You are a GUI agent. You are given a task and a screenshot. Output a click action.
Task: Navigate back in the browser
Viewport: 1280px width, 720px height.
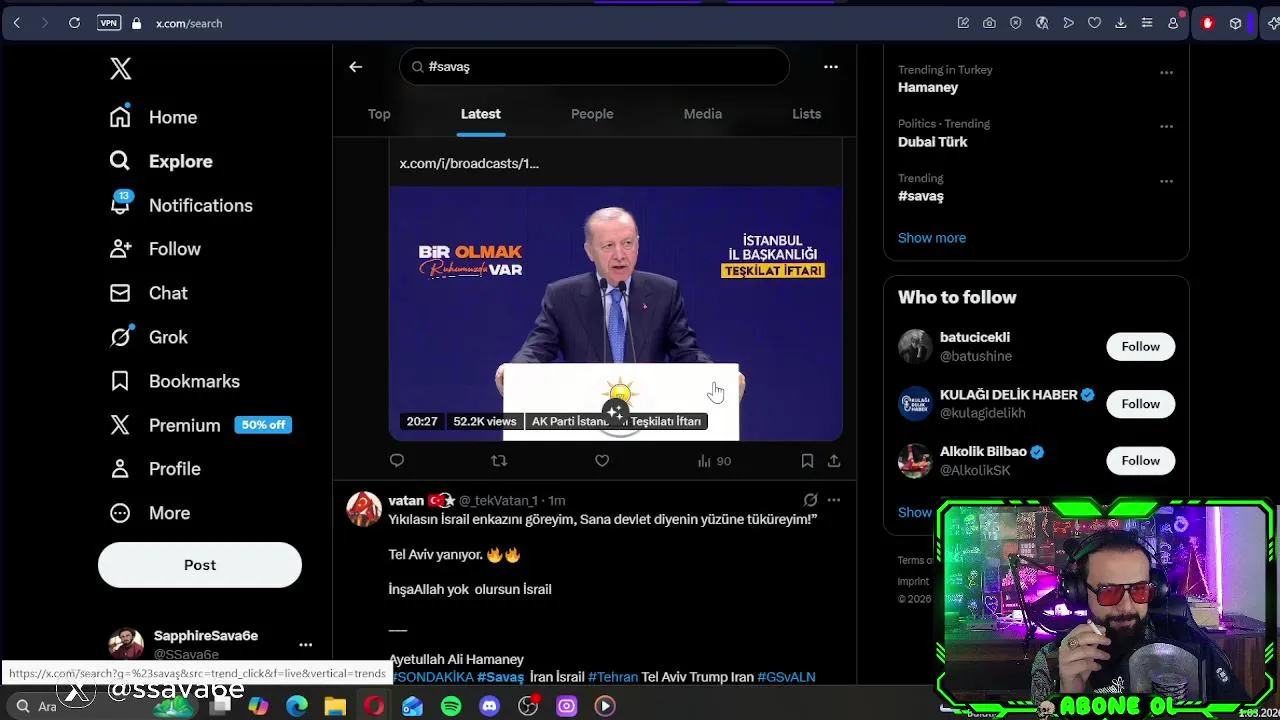tap(17, 23)
